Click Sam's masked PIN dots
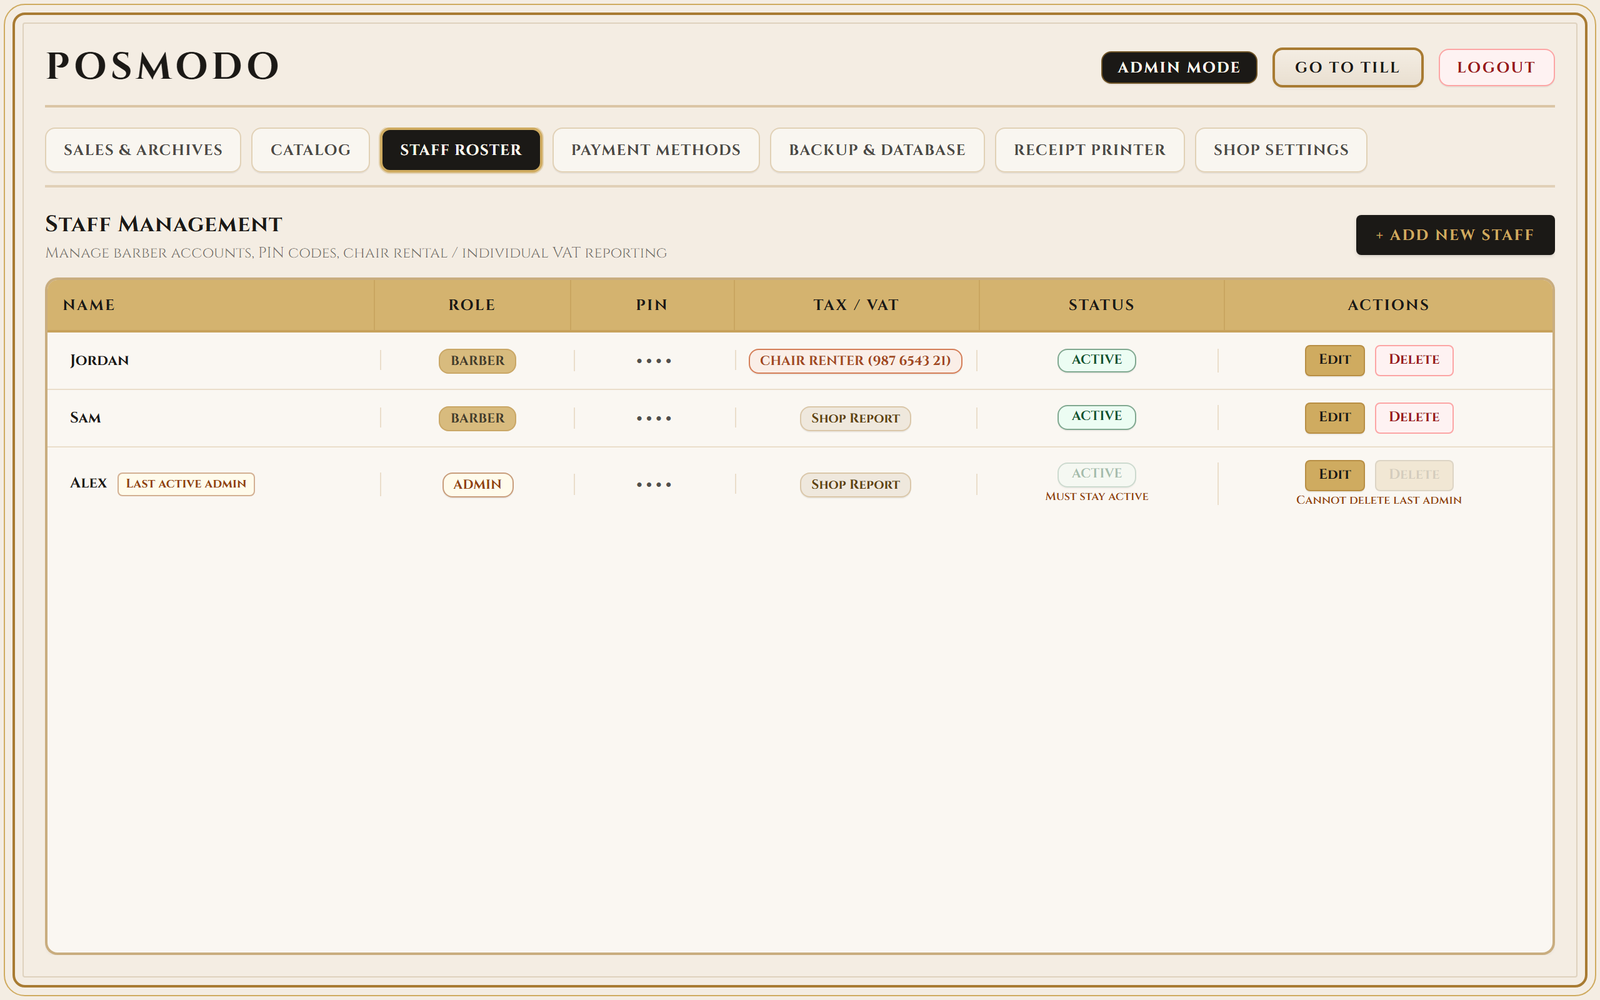Image resolution: width=1600 pixels, height=1000 pixels. point(654,418)
